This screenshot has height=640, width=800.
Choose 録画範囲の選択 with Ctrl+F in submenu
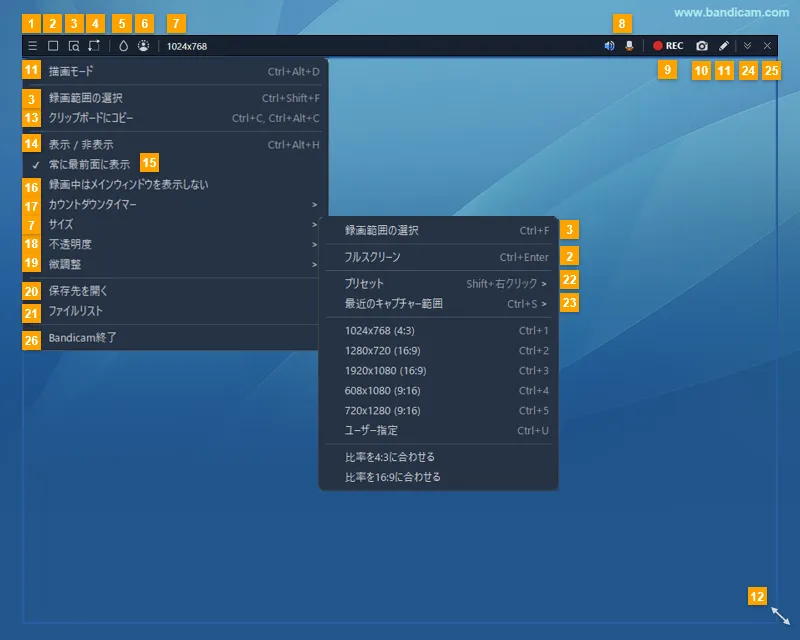click(x=438, y=230)
